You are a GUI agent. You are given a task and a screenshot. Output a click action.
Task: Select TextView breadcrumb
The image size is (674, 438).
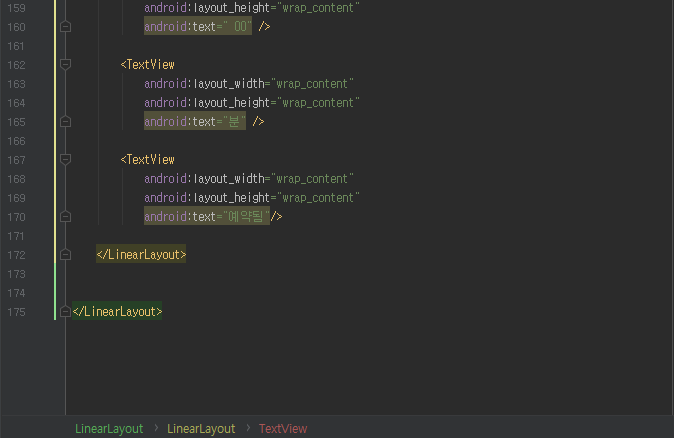(283, 429)
